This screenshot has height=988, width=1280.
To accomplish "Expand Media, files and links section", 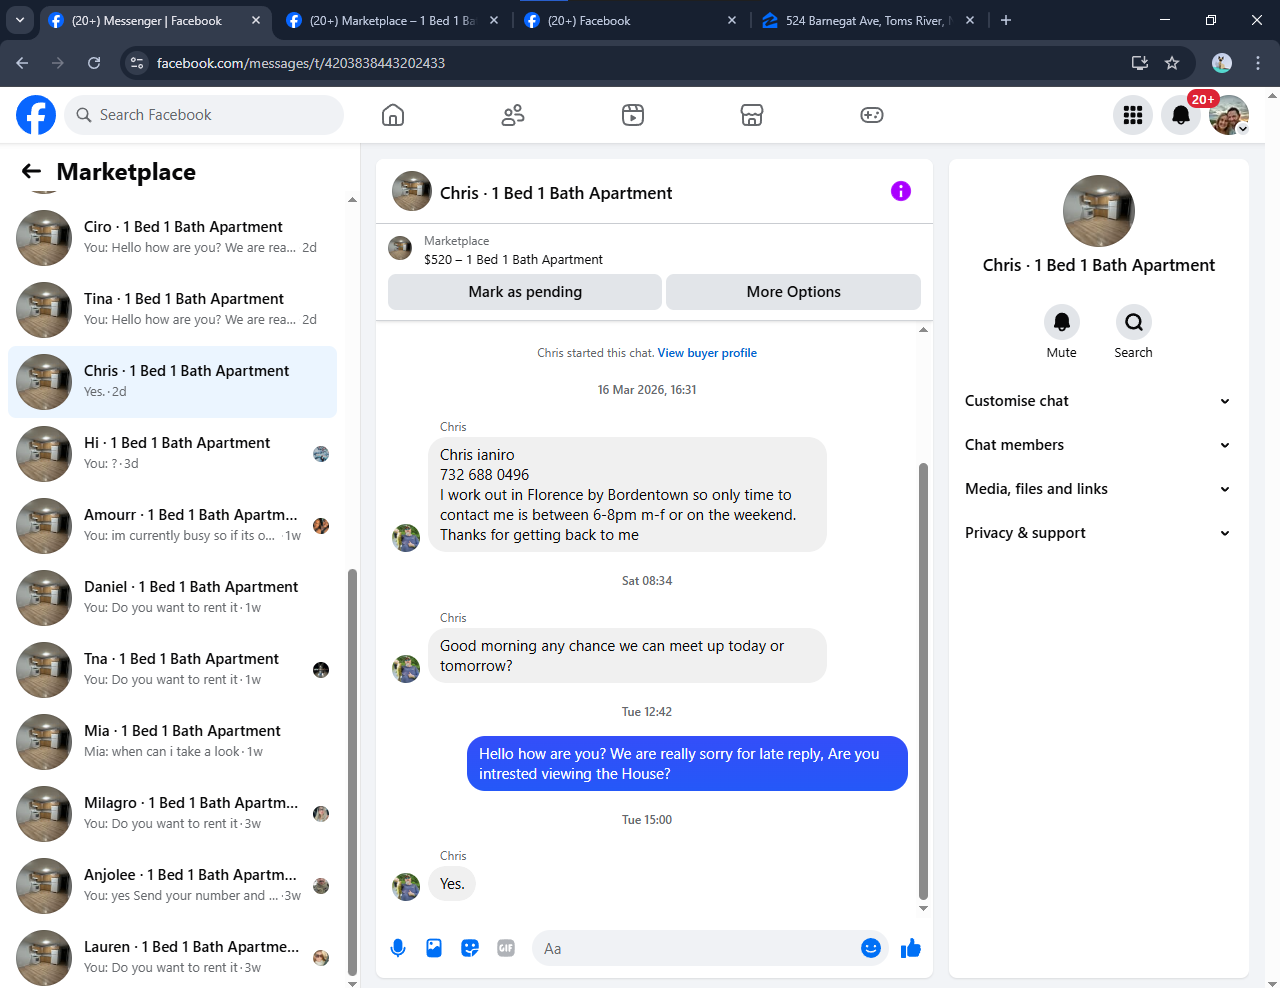I will 1098,489.
